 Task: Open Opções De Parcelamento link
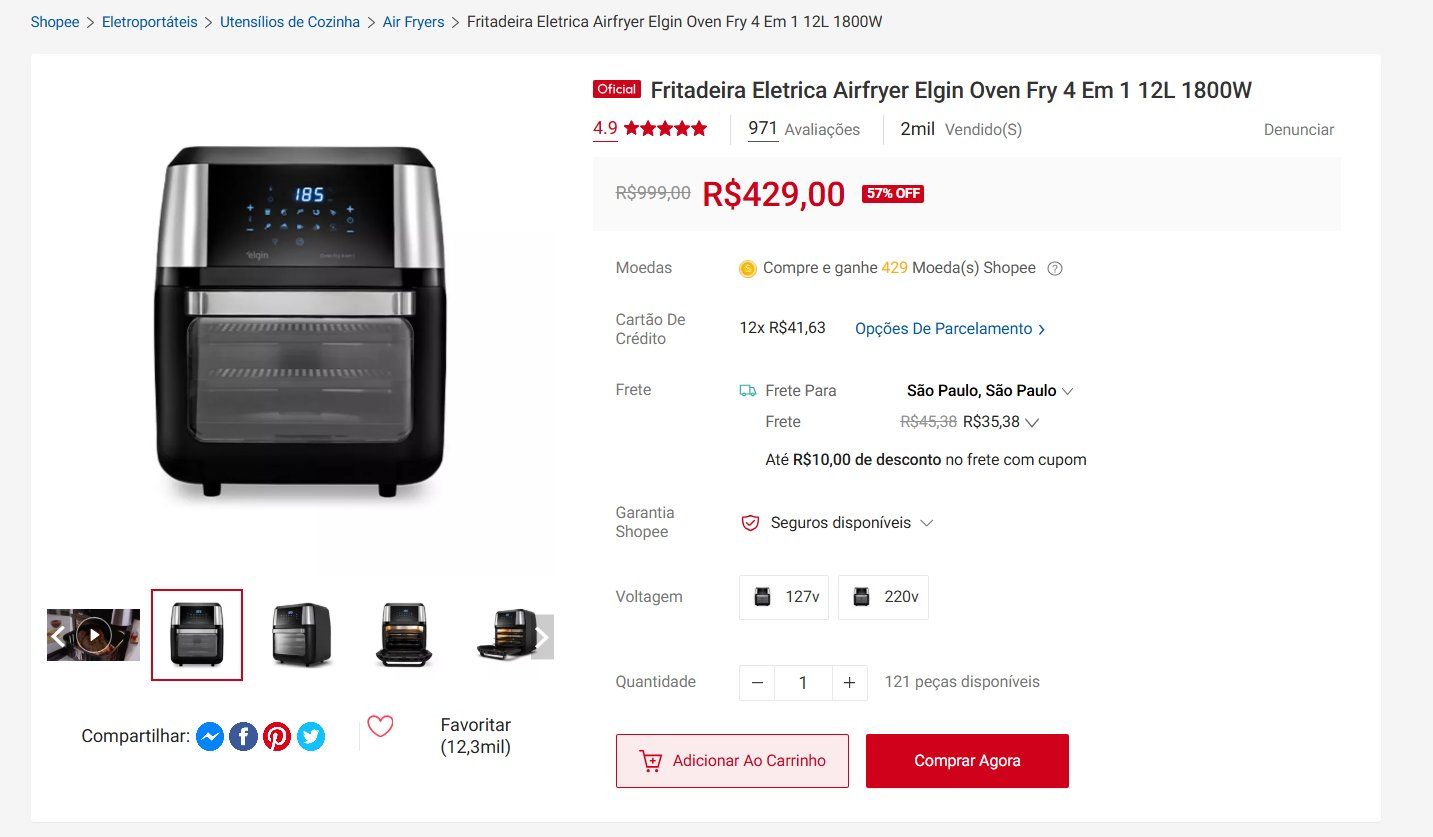950,329
